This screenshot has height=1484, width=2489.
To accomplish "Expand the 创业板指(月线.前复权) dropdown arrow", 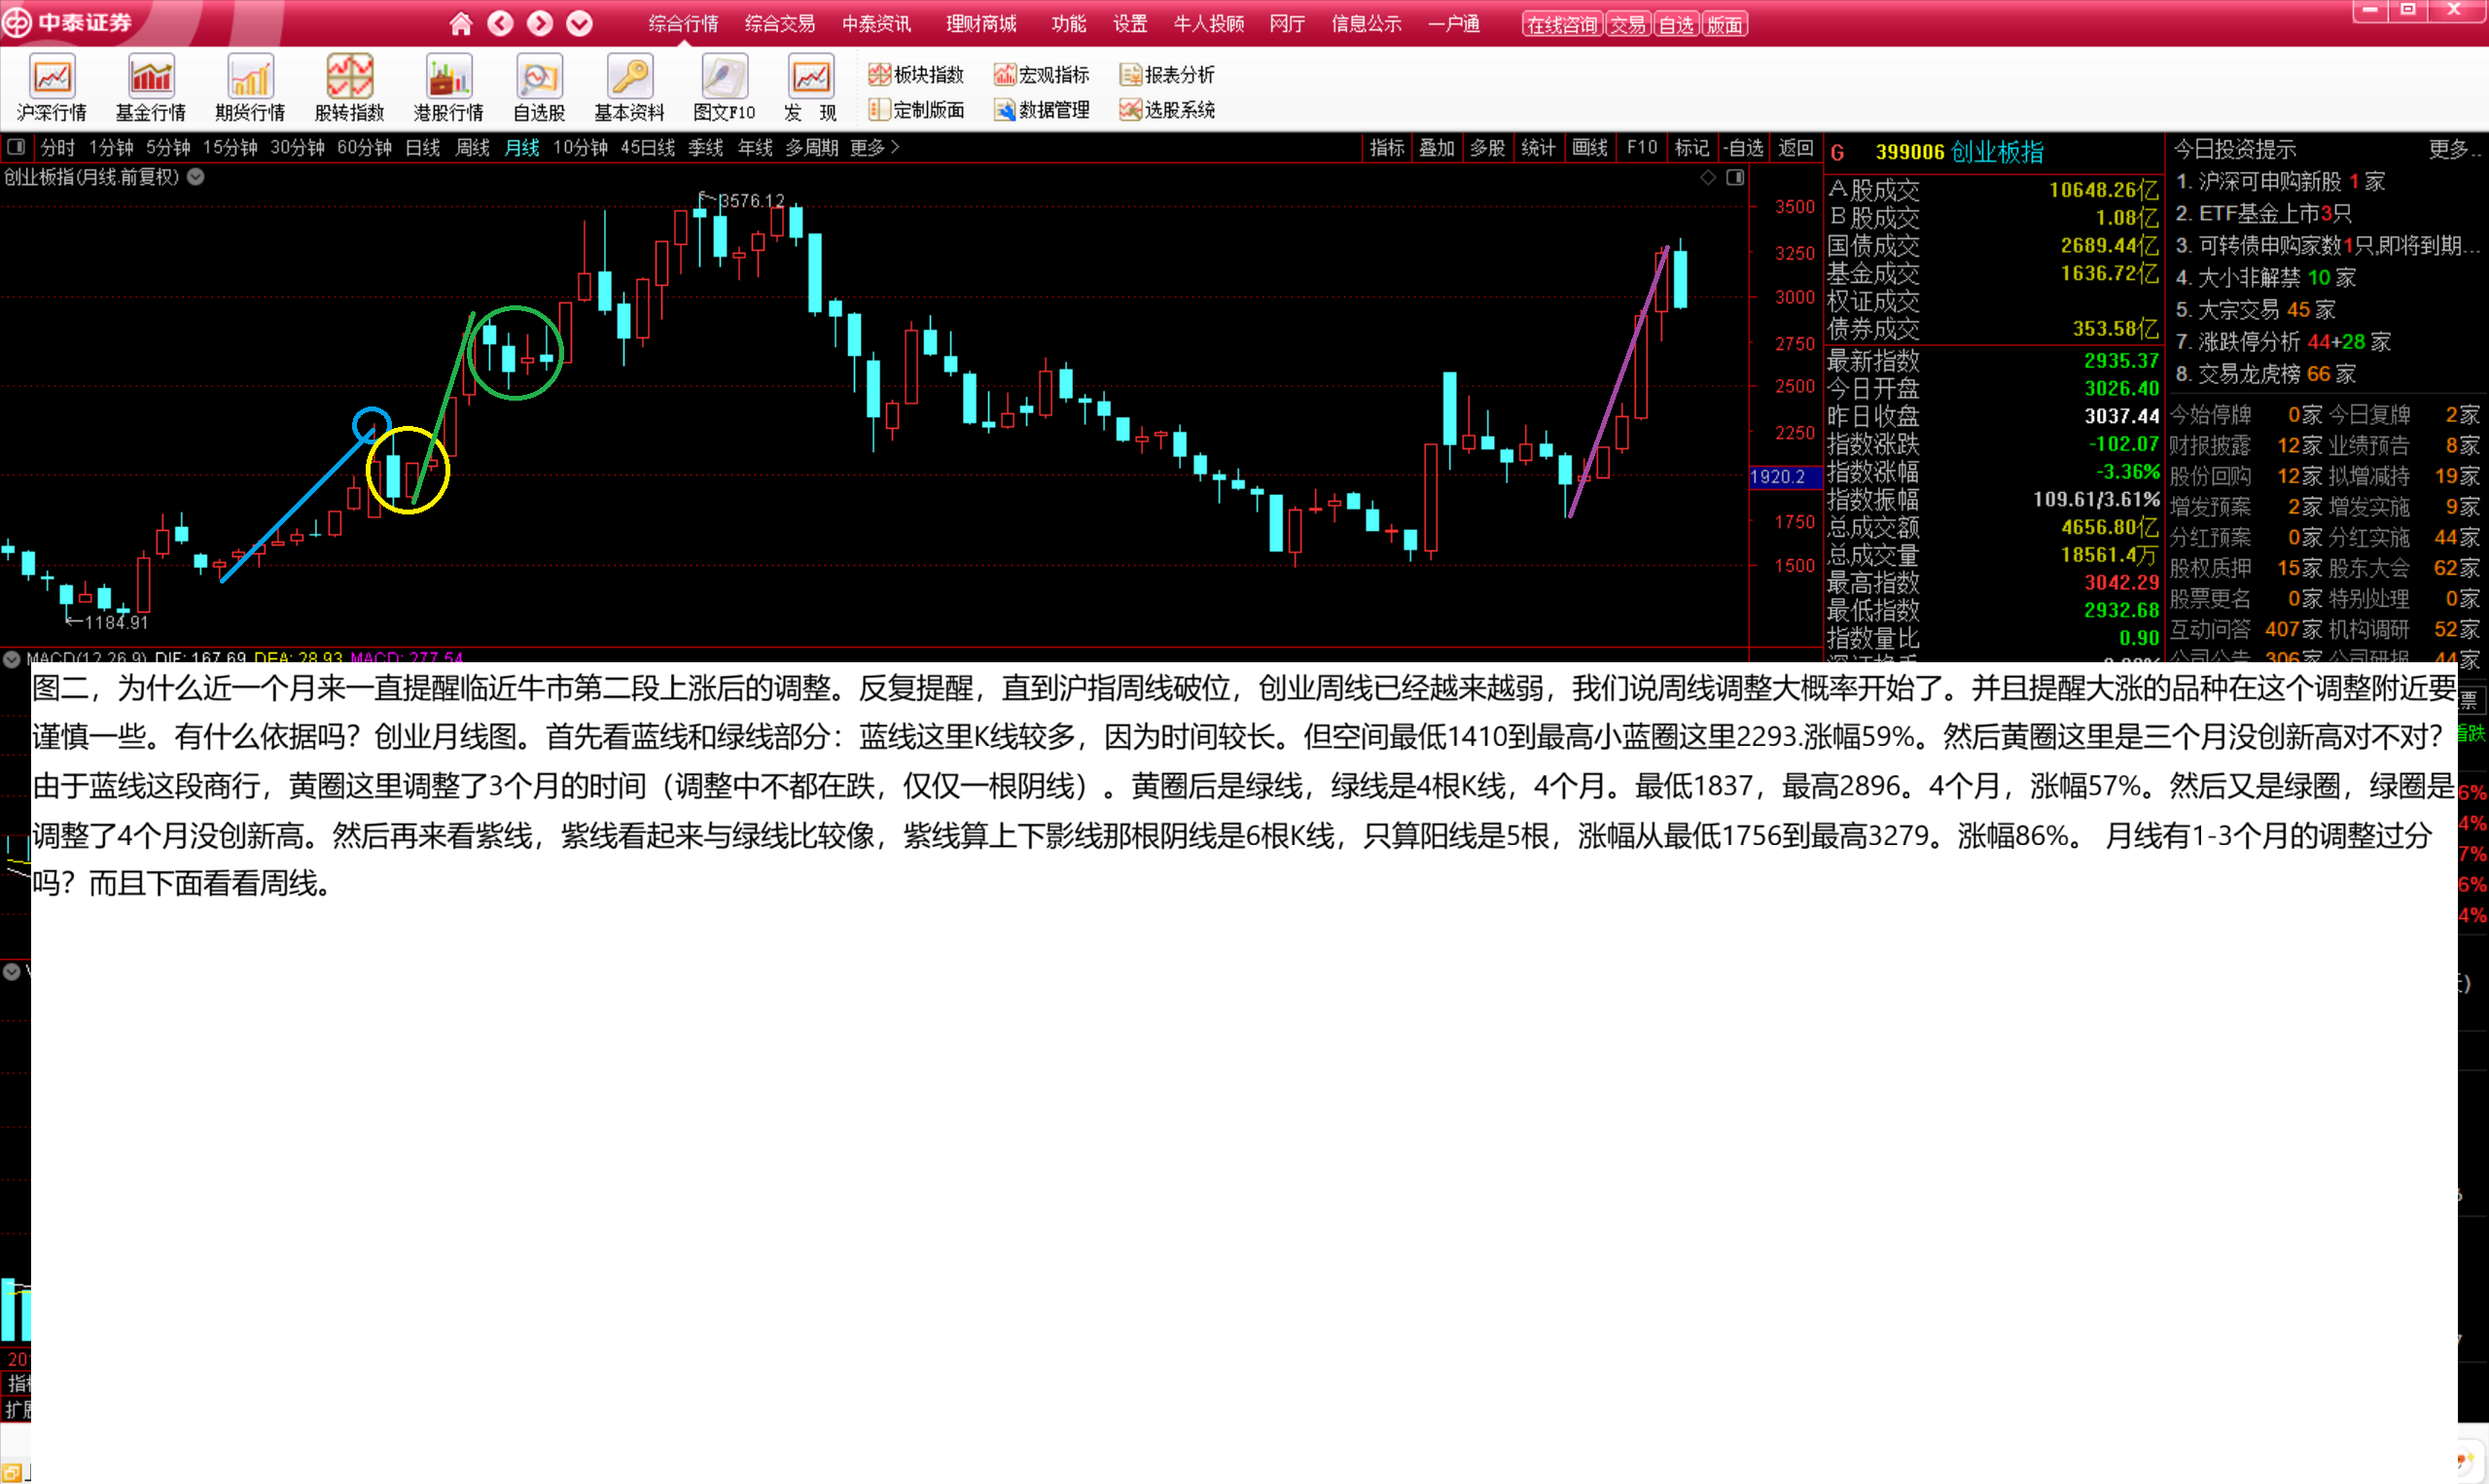I will [196, 177].
